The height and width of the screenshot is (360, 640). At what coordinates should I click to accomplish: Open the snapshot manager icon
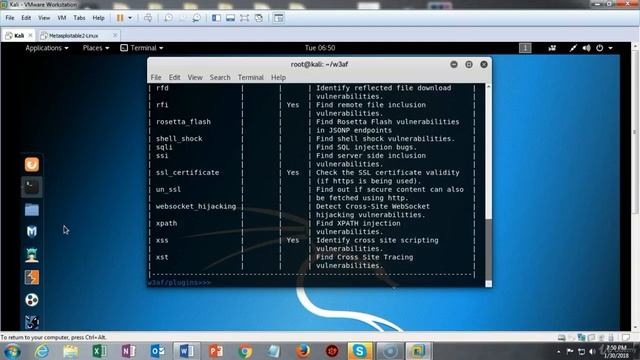[197, 18]
